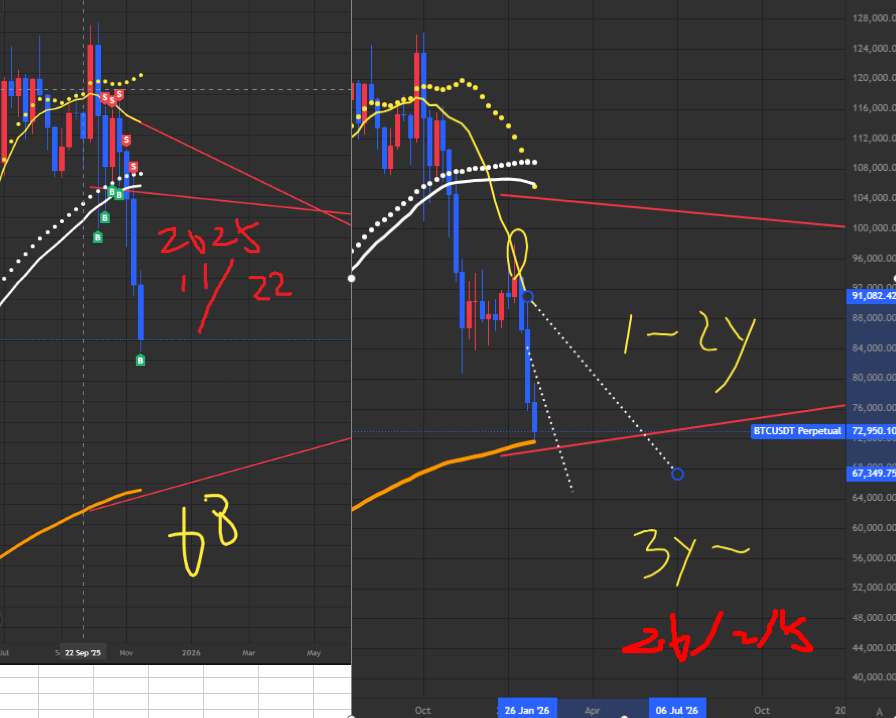Select the 91,082.42 price label on axis
Image resolution: width=896 pixels, height=718 pixels.
click(x=872, y=296)
